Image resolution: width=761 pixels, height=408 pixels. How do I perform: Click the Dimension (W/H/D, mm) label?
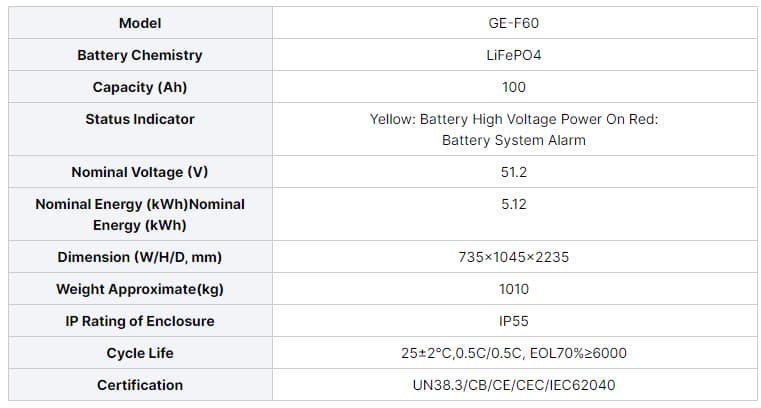(140, 257)
